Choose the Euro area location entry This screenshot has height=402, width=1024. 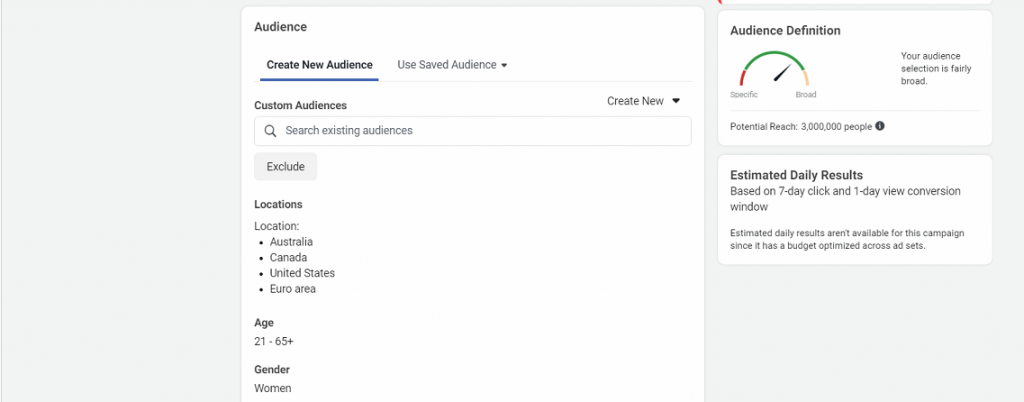[293, 289]
